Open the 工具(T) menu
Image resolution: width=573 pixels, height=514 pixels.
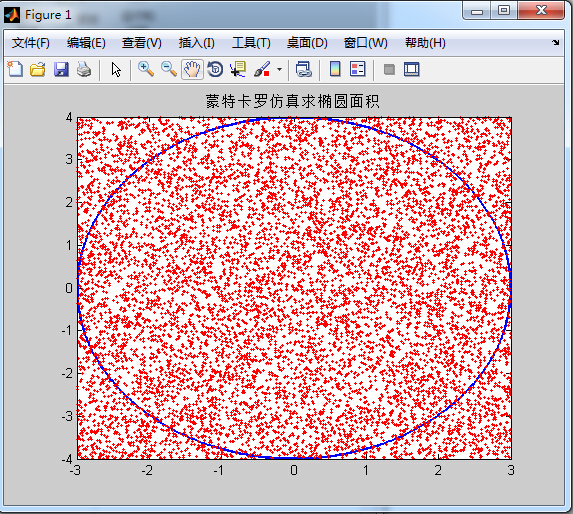(251, 43)
